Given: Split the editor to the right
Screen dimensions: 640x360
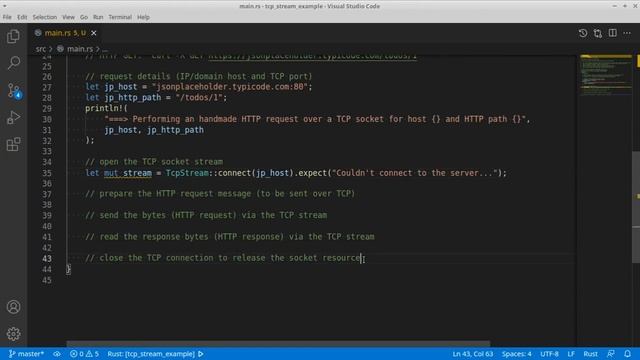Looking at the screenshot, I should point(613,33).
